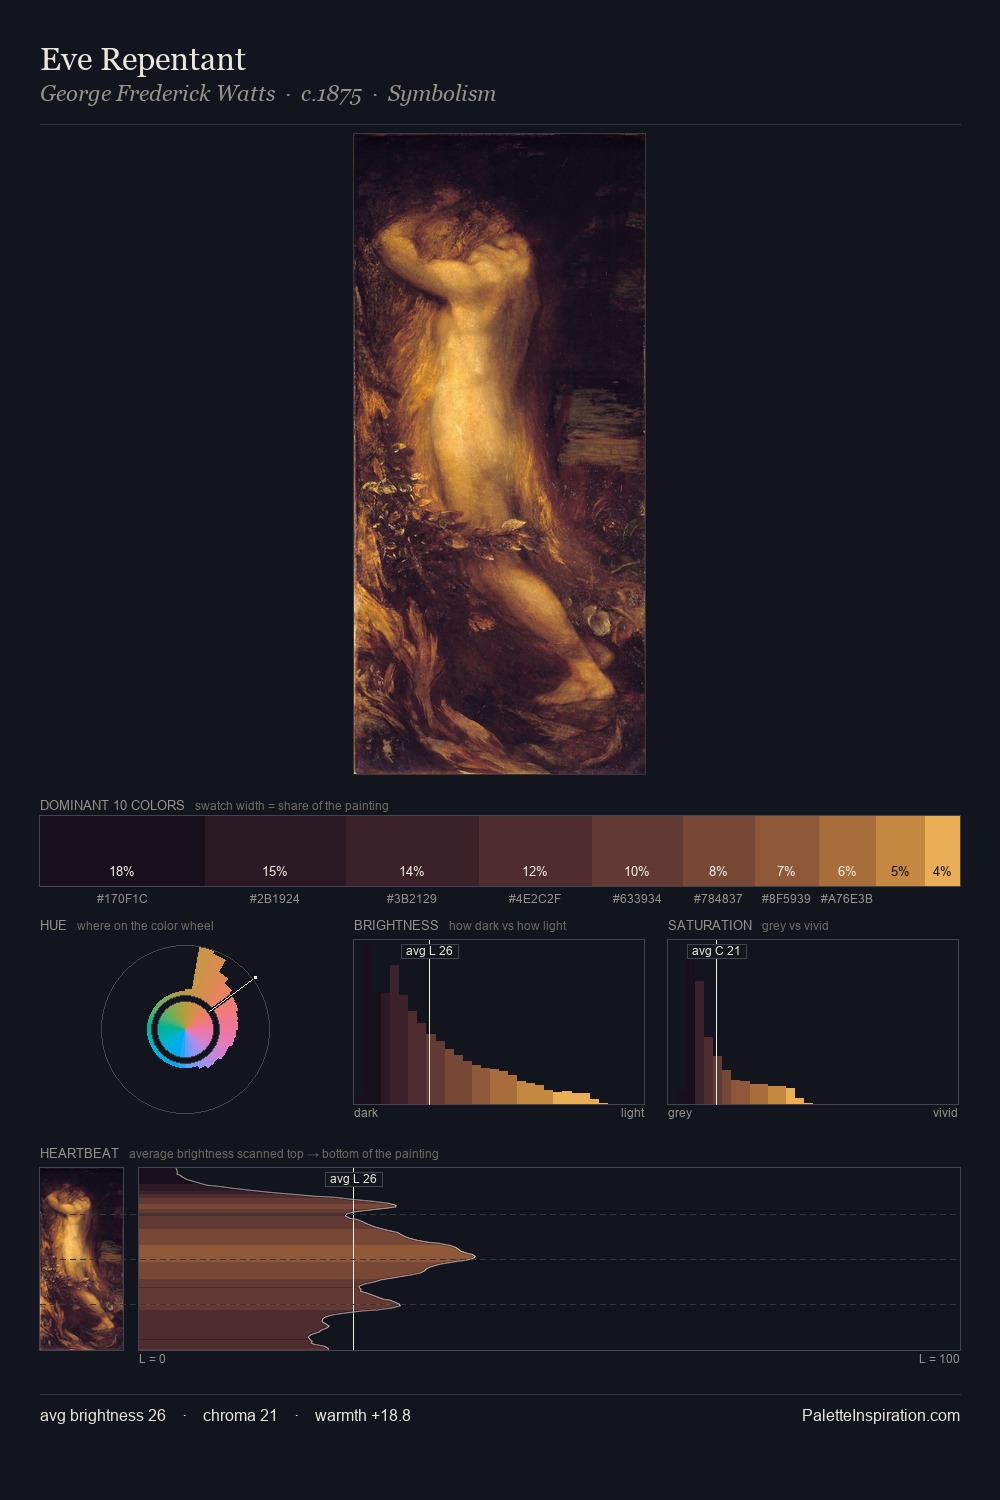
Task: Click the 'HEARTBEAT' section heading
Action: coord(79,1153)
